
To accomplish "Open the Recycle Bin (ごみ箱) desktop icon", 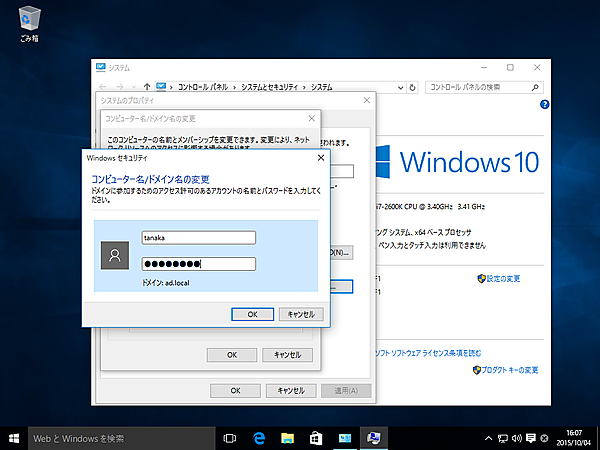I will 30,22.
